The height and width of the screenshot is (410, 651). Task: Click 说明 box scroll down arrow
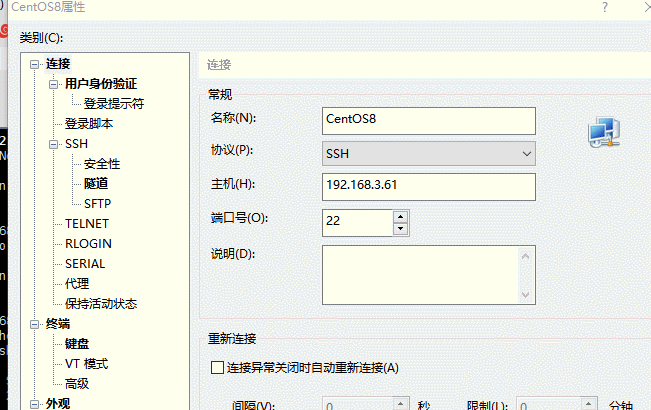point(525,295)
